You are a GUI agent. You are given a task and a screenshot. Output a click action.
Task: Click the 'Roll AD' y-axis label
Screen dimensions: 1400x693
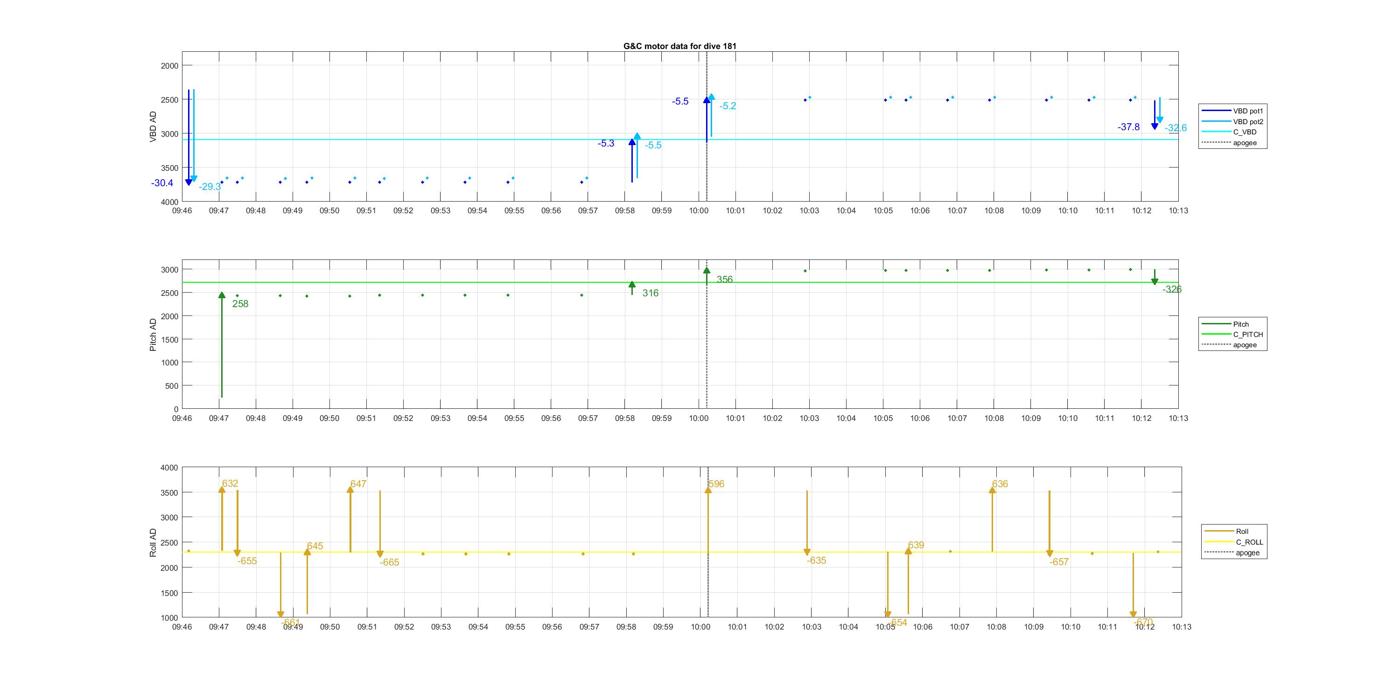[x=153, y=543]
